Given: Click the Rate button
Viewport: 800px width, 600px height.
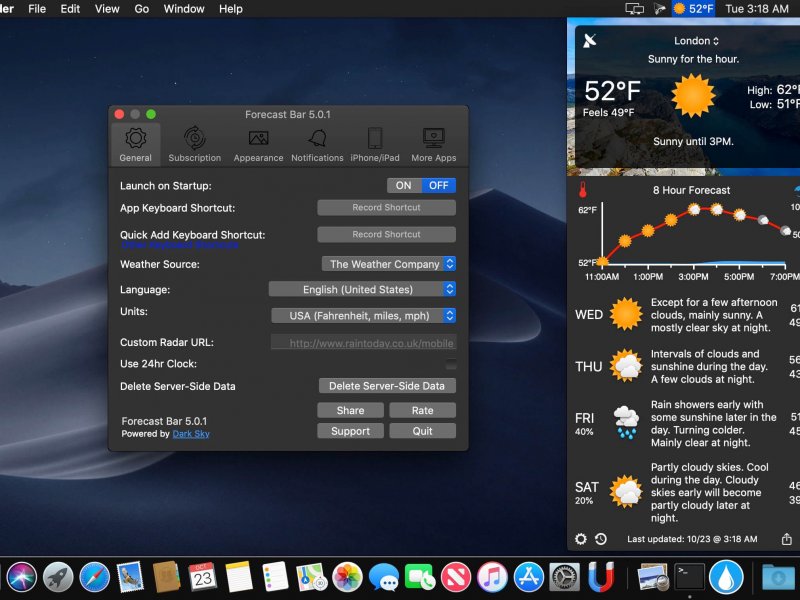Looking at the screenshot, I should 422,410.
